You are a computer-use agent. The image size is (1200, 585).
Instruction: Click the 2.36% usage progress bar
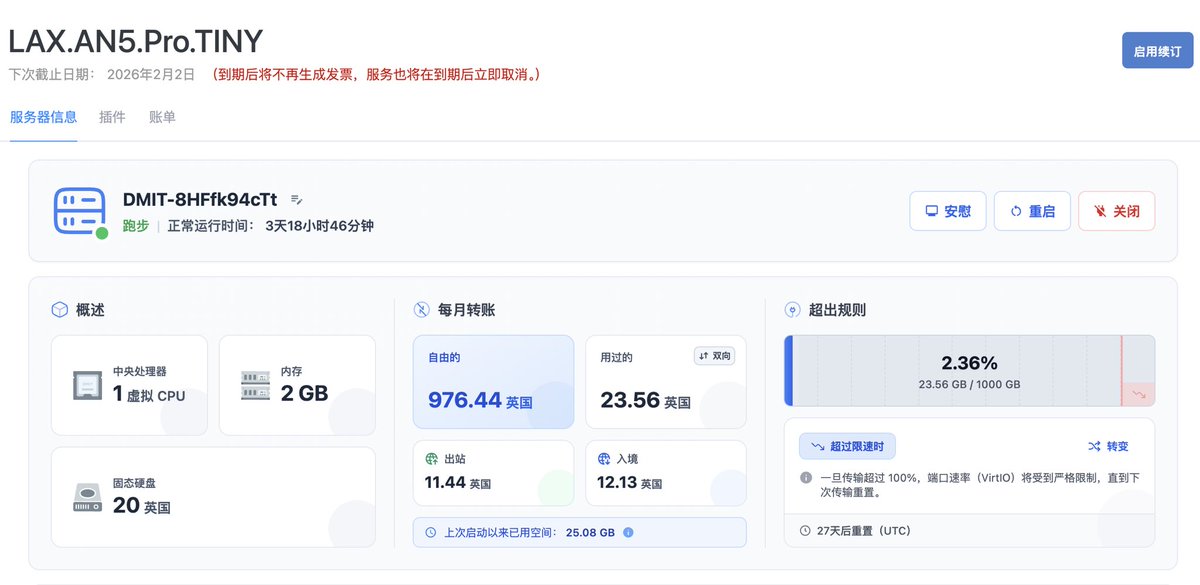click(x=969, y=371)
